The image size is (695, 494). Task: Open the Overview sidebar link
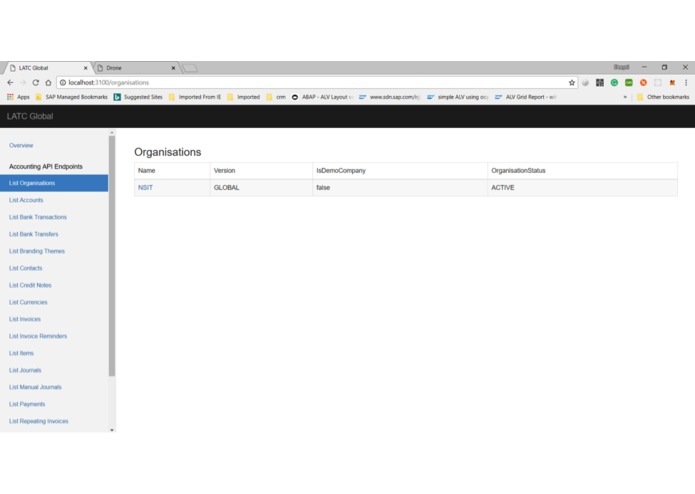tap(21, 145)
